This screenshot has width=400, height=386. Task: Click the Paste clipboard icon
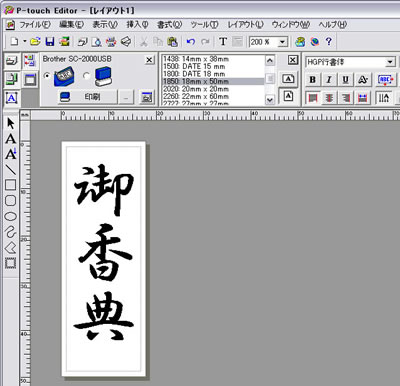(172, 42)
